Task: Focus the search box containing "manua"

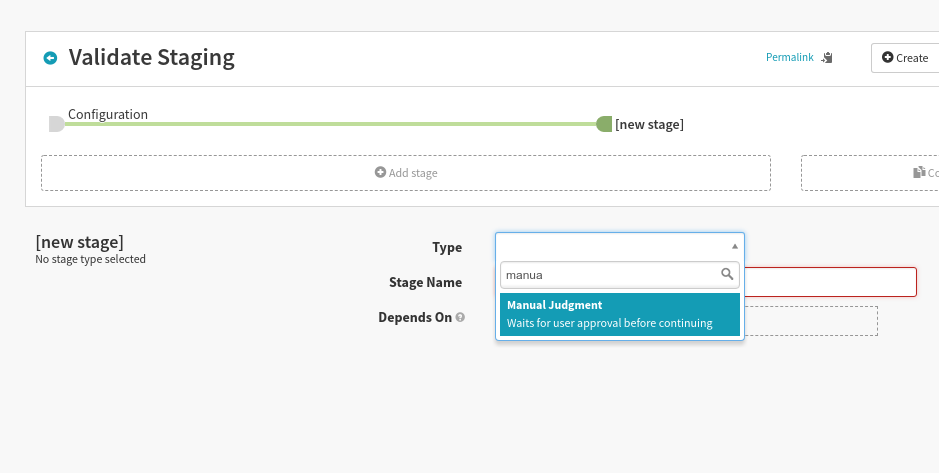Action: [608, 274]
